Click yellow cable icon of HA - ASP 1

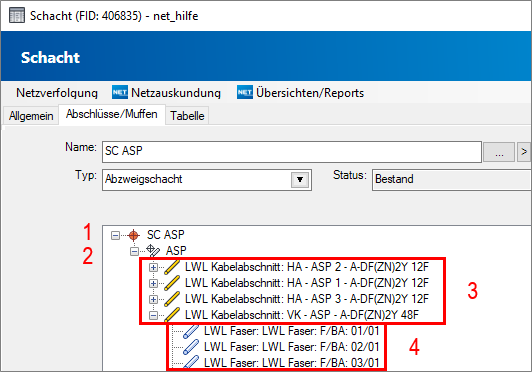point(172,283)
